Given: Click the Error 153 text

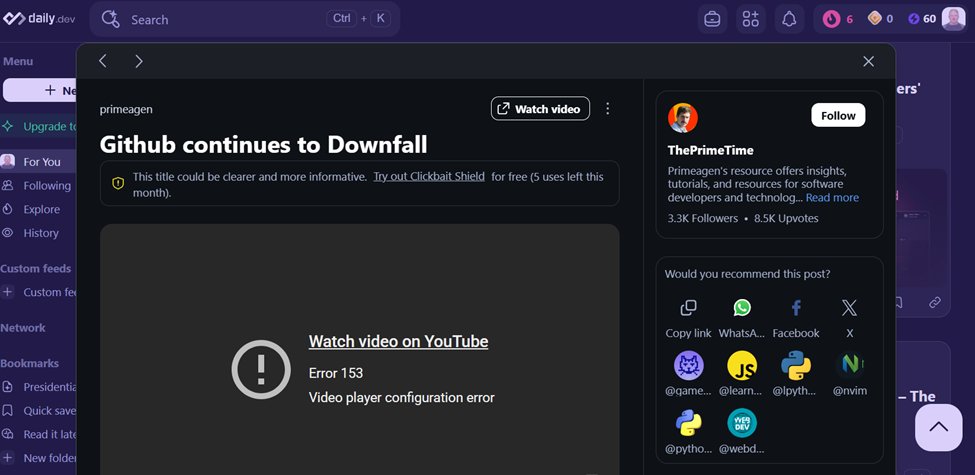Looking at the screenshot, I should (336, 373).
